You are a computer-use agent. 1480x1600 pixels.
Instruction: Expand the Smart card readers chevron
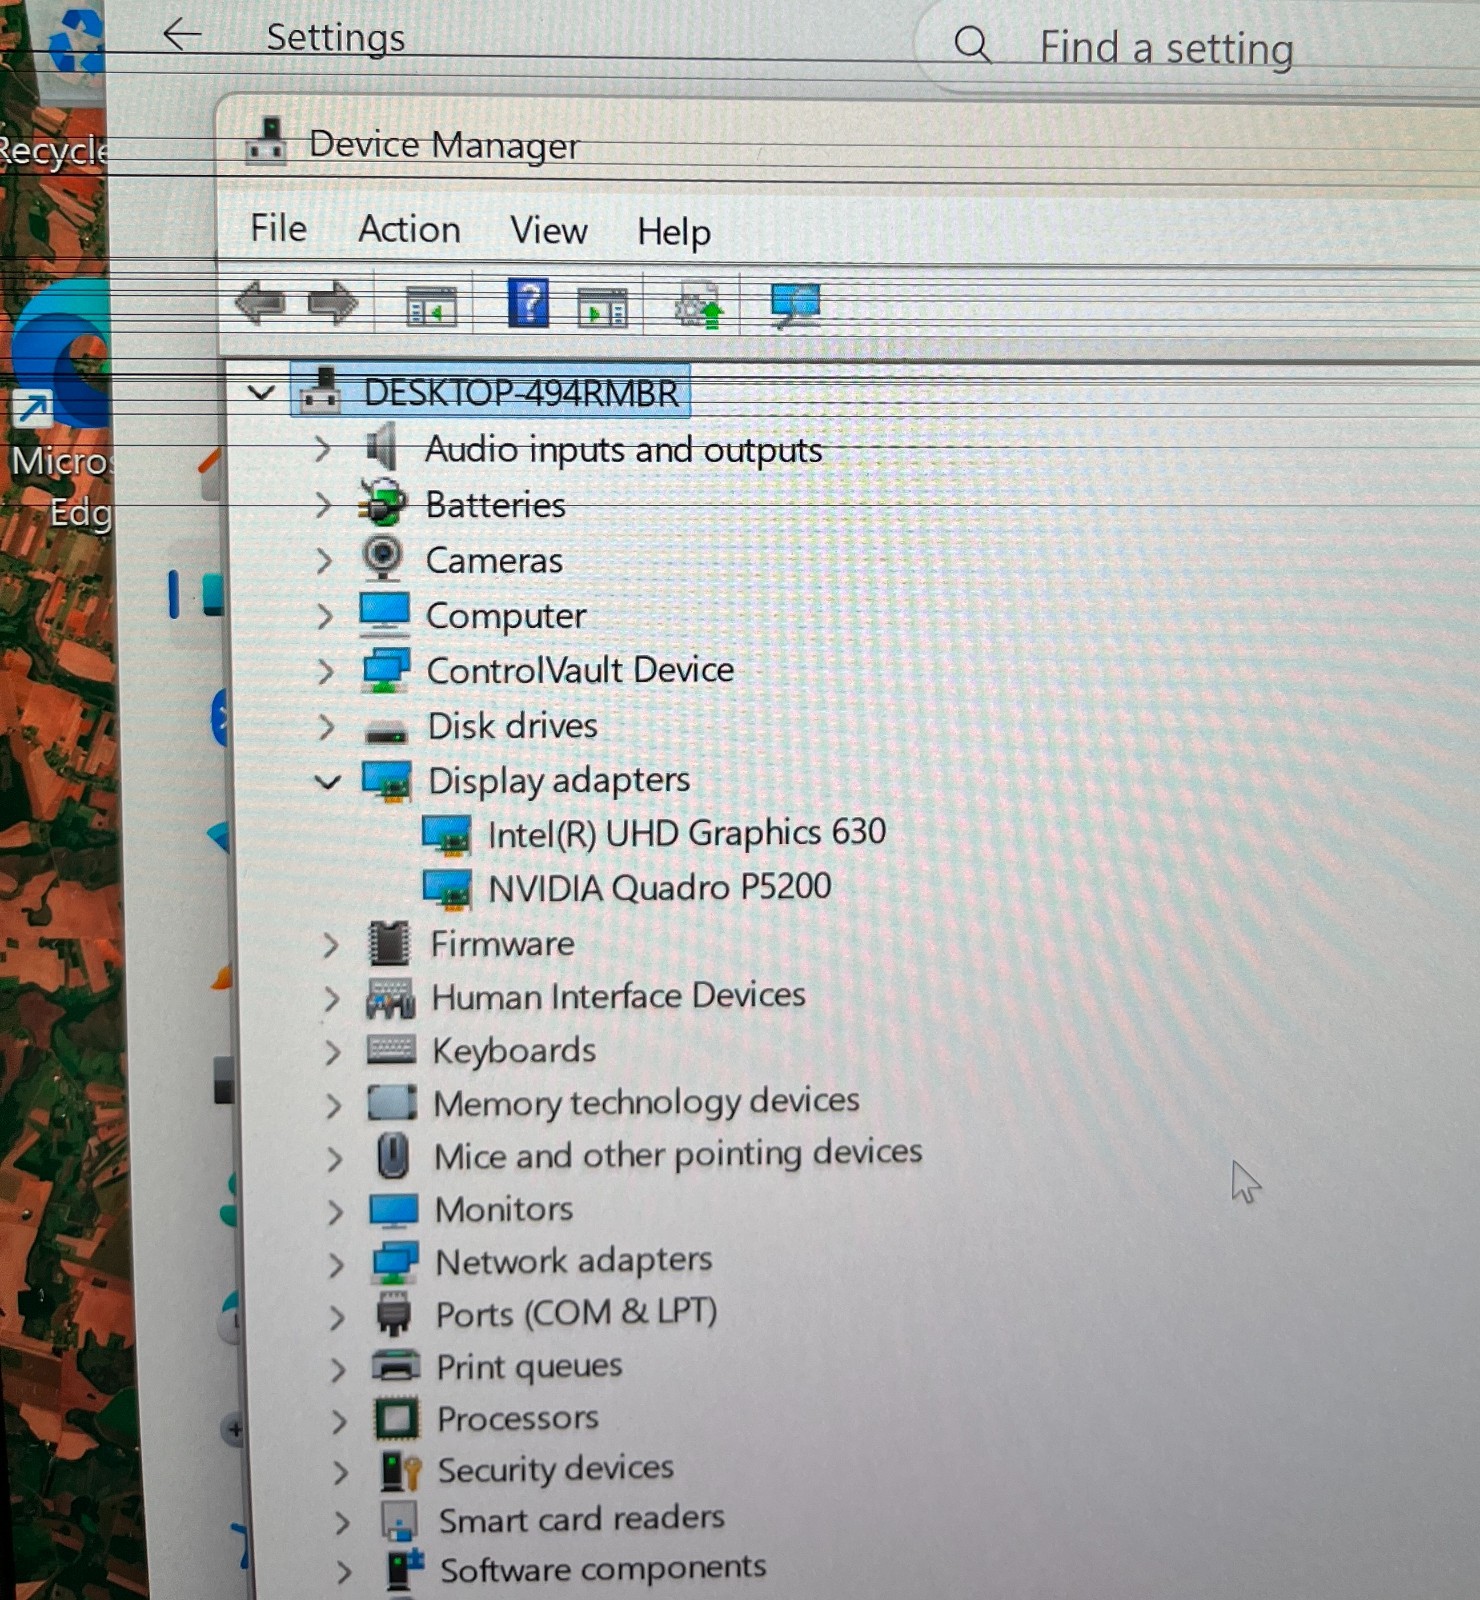[341, 1523]
